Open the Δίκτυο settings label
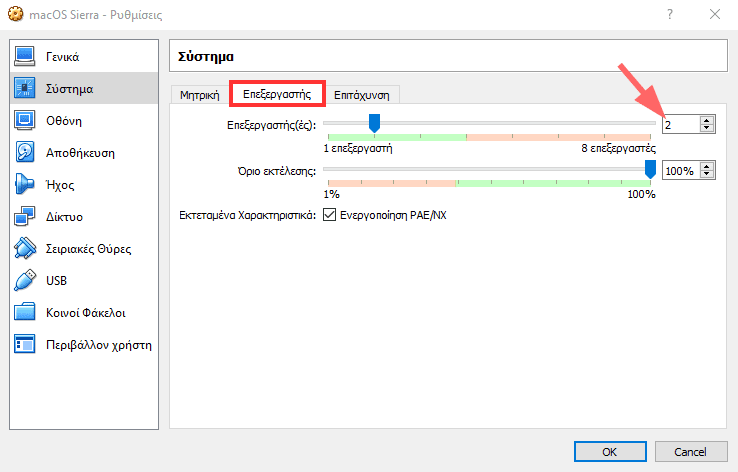The image size is (738, 472). pyautogui.click(x=64, y=217)
